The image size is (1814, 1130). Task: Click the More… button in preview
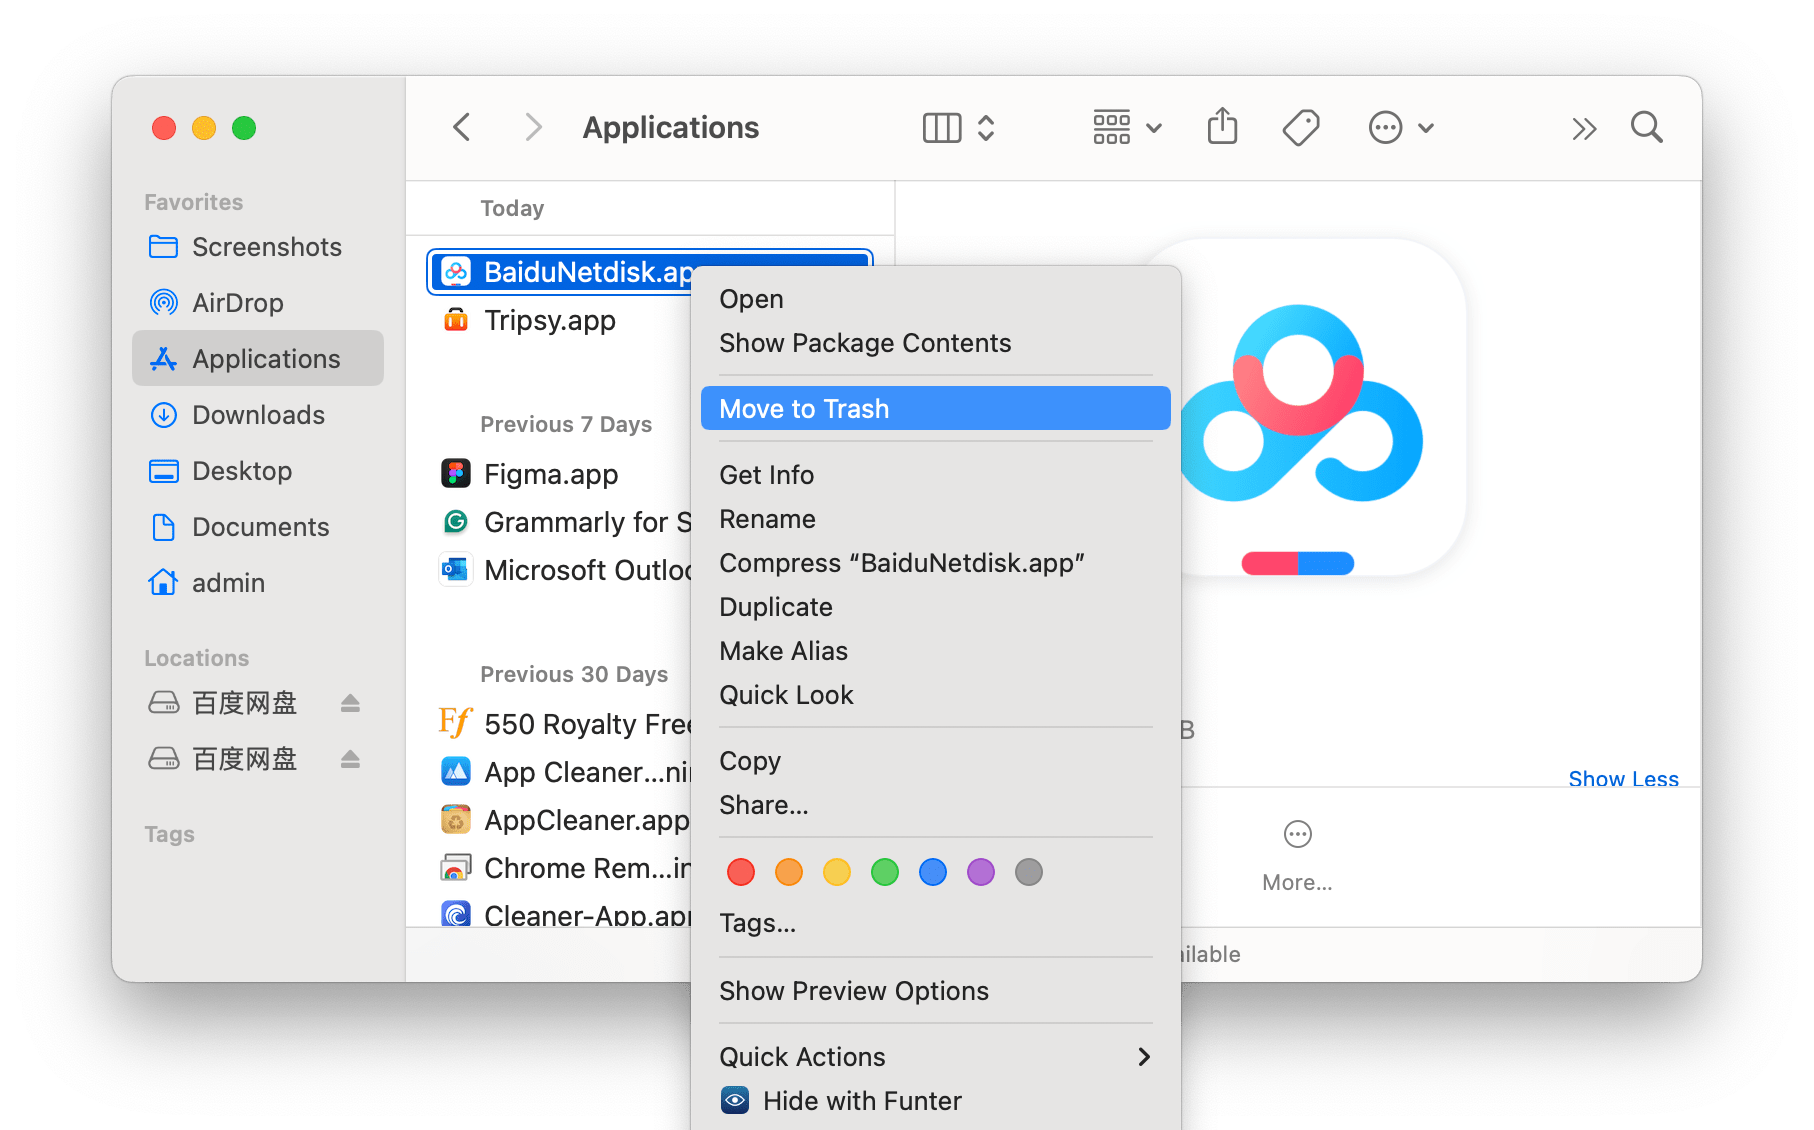(1297, 857)
